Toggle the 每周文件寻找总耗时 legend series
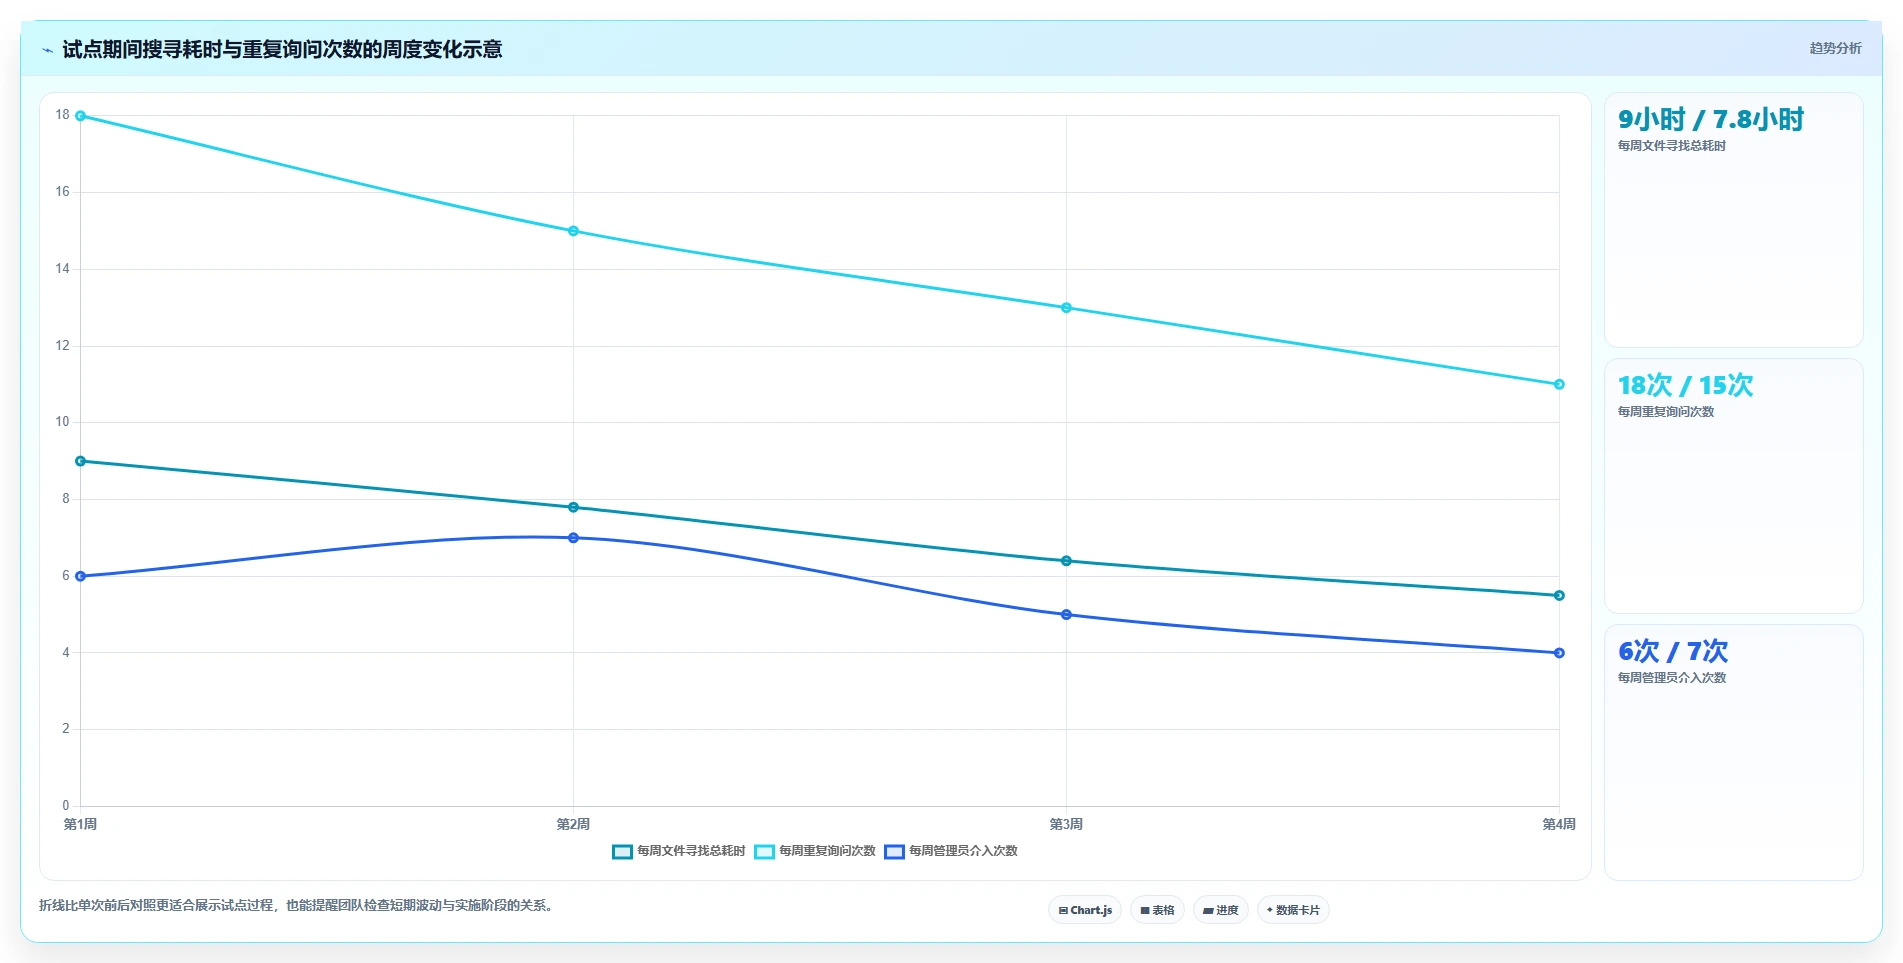1903x963 pixels. (679, 851)
